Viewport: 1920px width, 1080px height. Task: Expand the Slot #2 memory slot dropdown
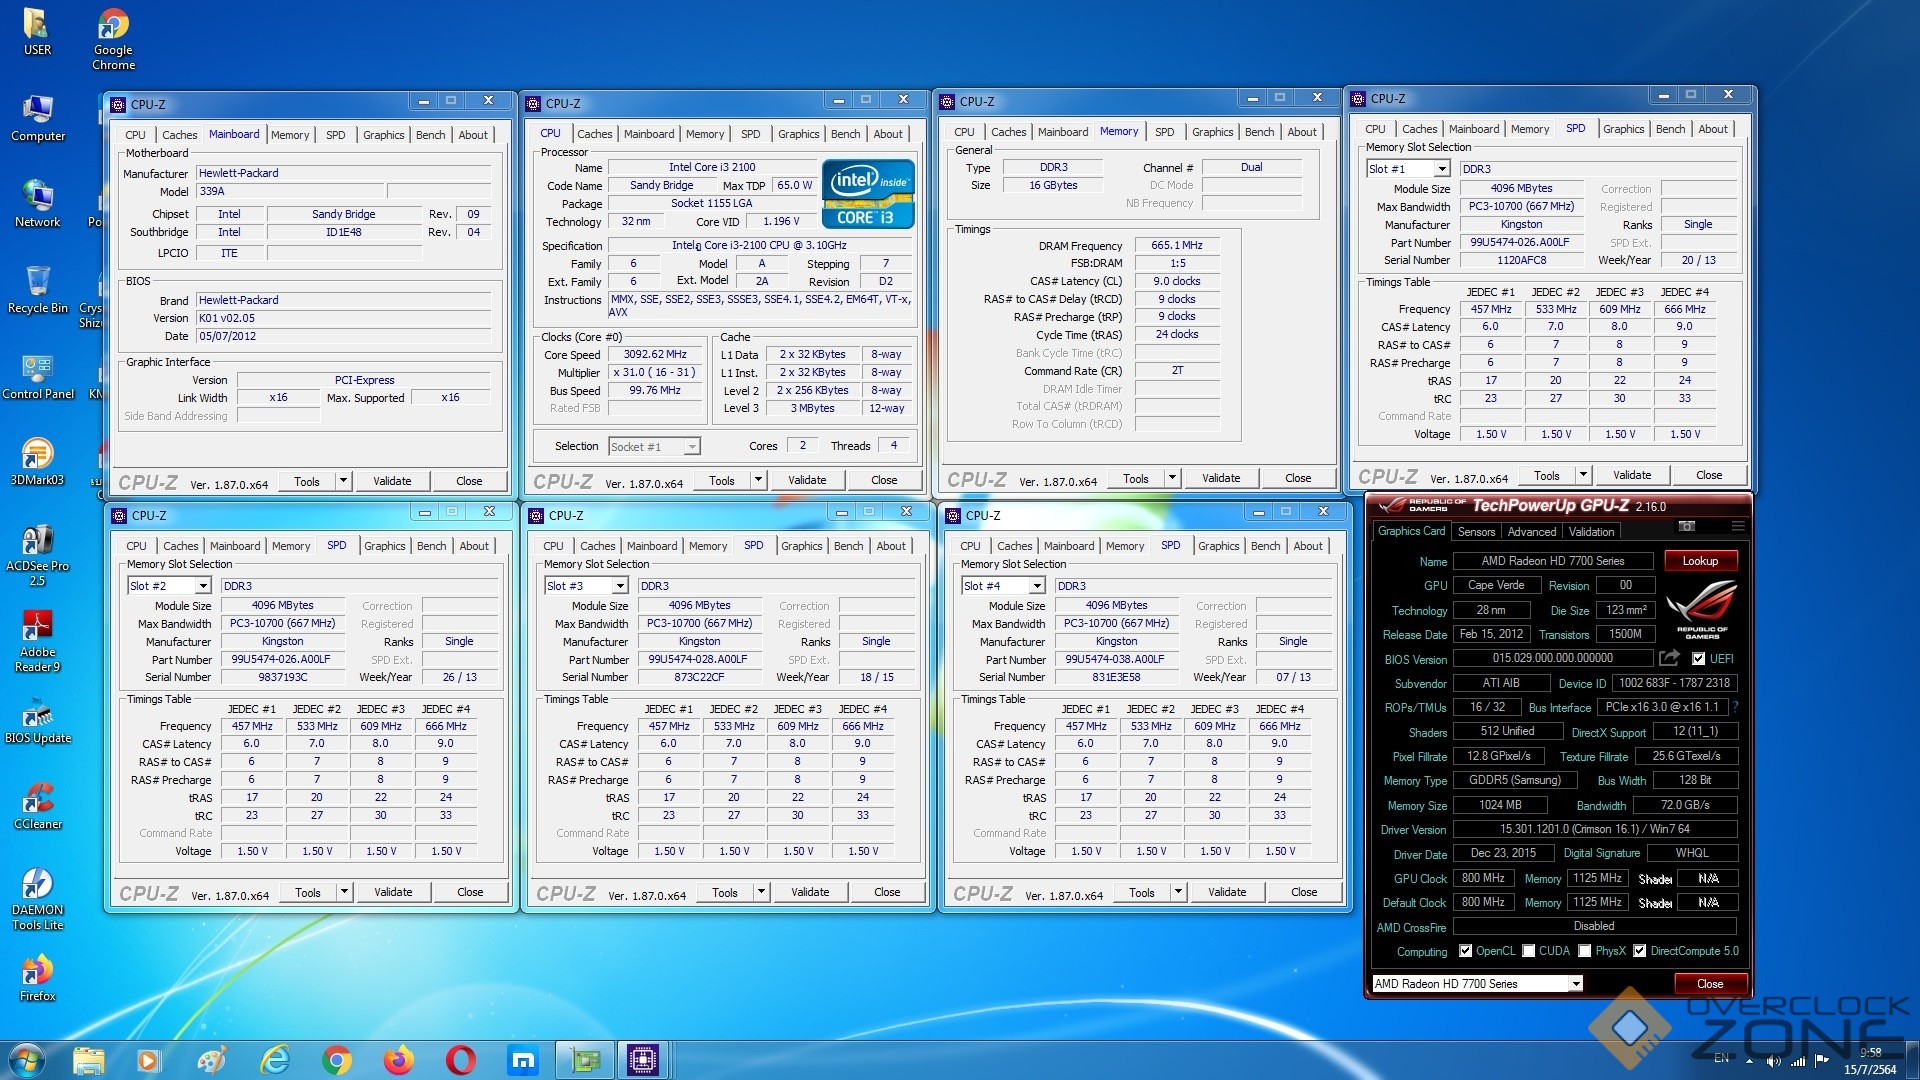[203, 586]
